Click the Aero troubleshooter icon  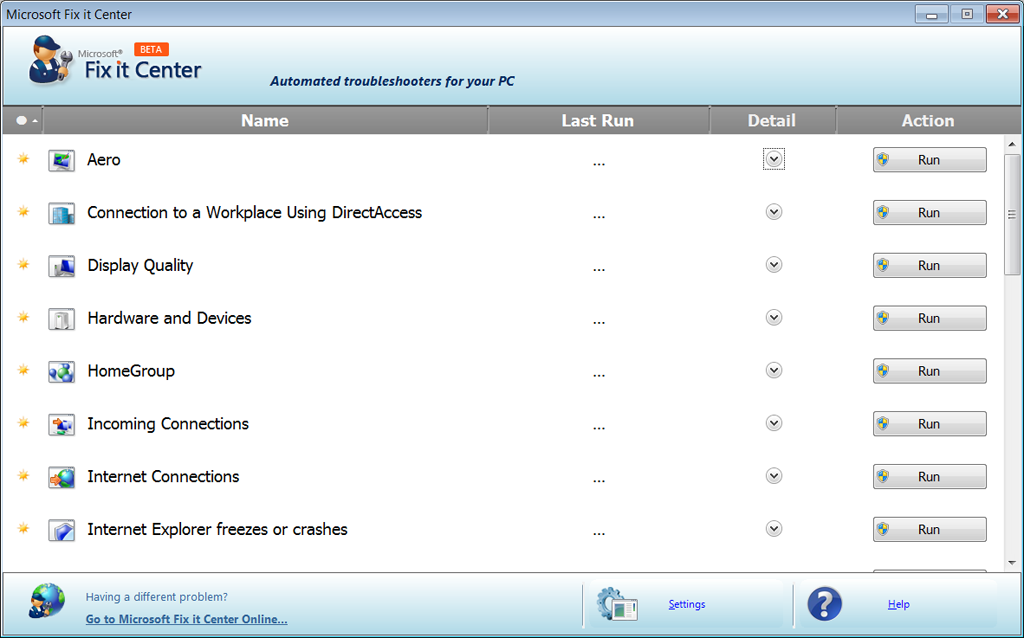pos(61,160)
